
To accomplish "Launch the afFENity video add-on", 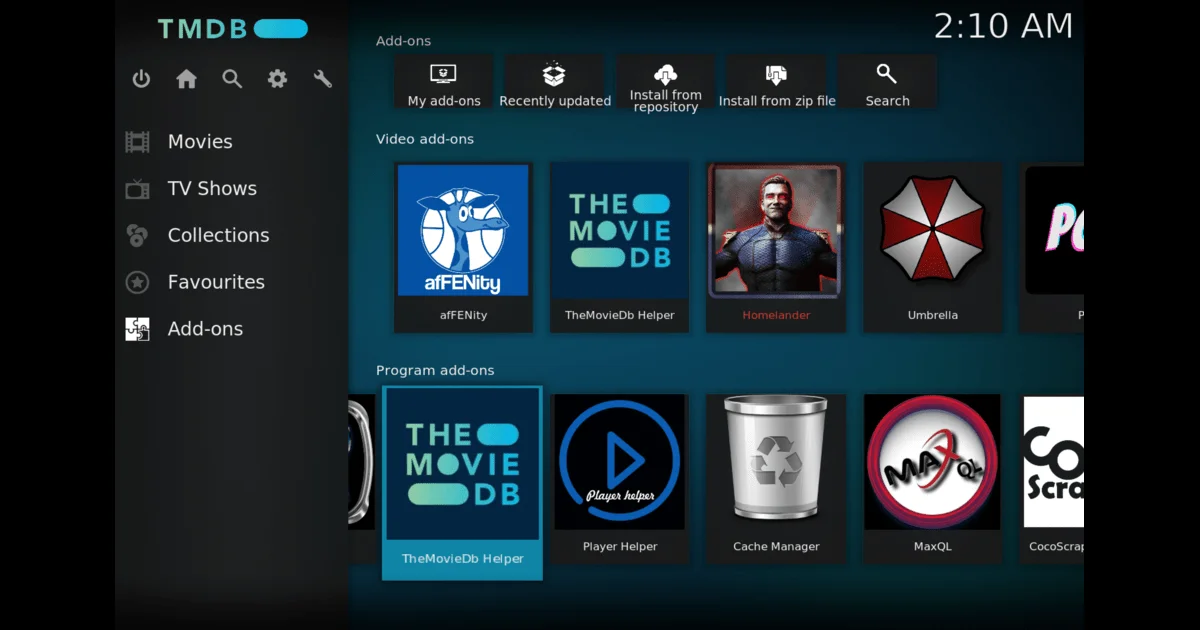I will (x=463, y=246).
